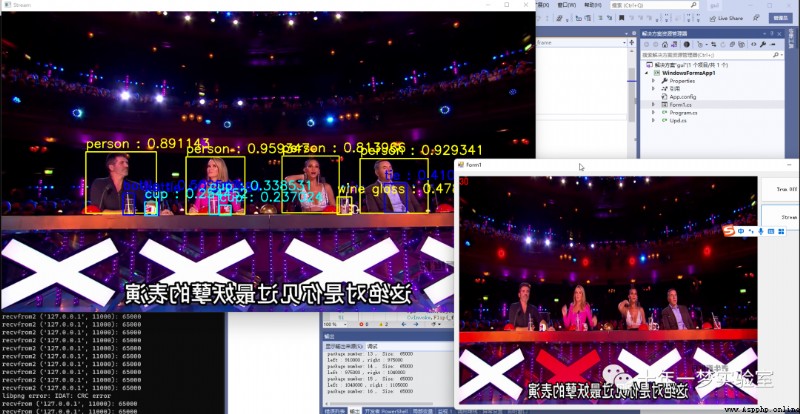
Task: Select the solution root node
Action: click(x=687, y=65)
